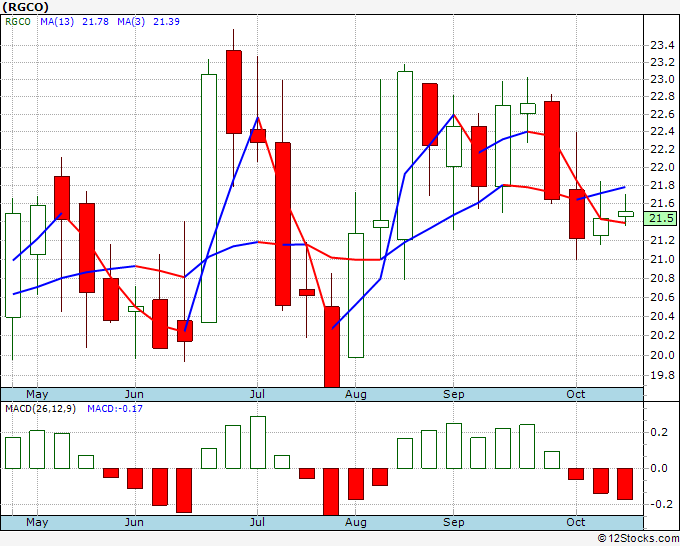680x546 pixels.
Task: Click the highlighted 21.5 current price tag
Action: tap(660, 218)
